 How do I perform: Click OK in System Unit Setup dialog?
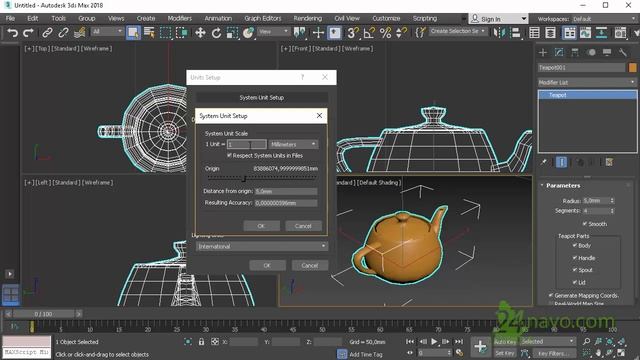pyautogui.click(x=262, y=226)
